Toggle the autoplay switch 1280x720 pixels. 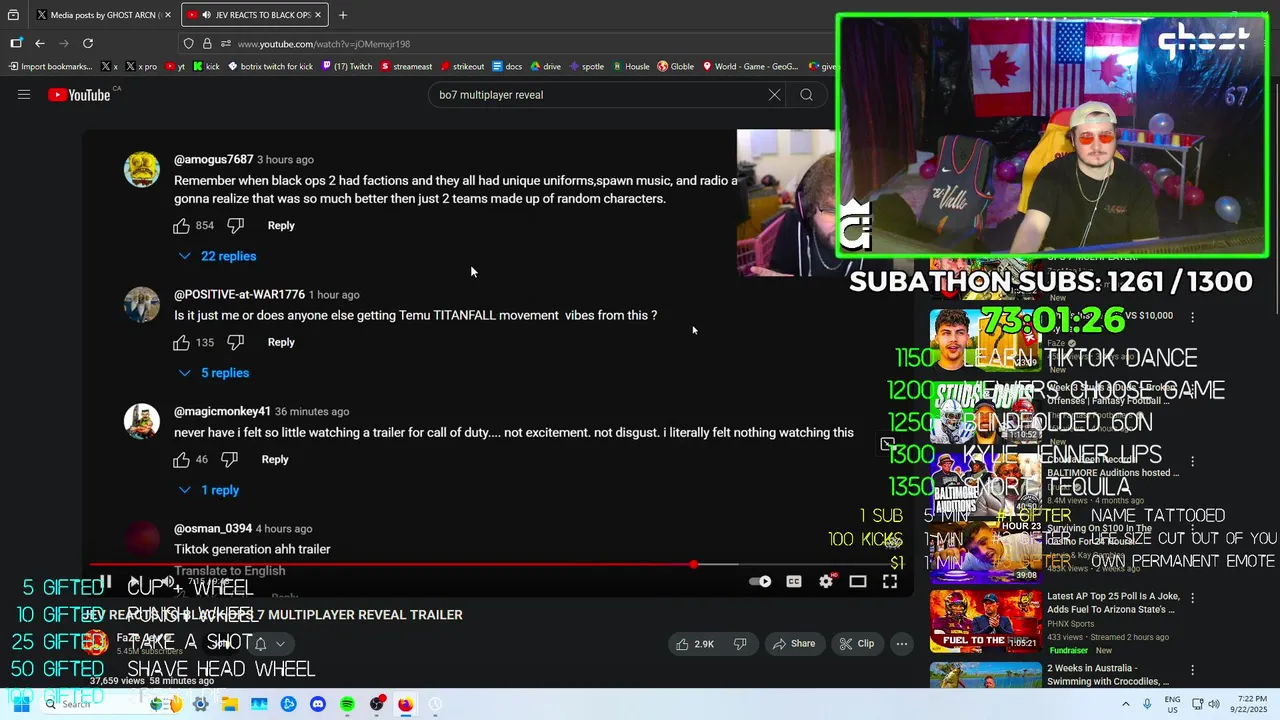click(760, 582)
